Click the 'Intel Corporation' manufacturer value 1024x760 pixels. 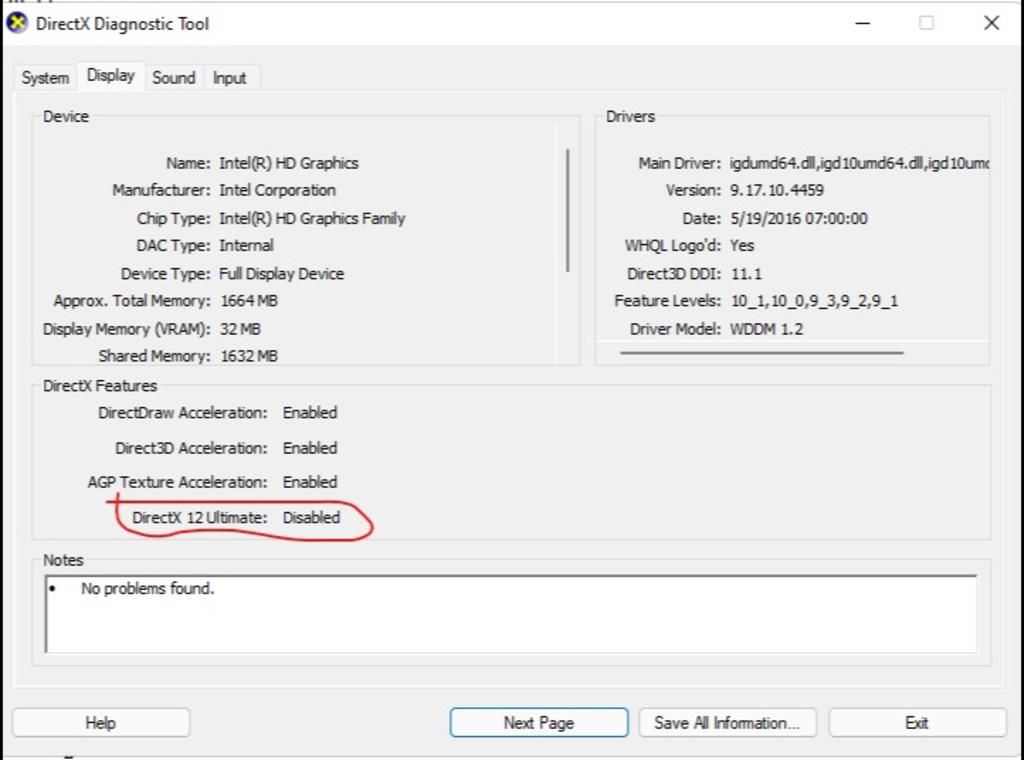278,190
